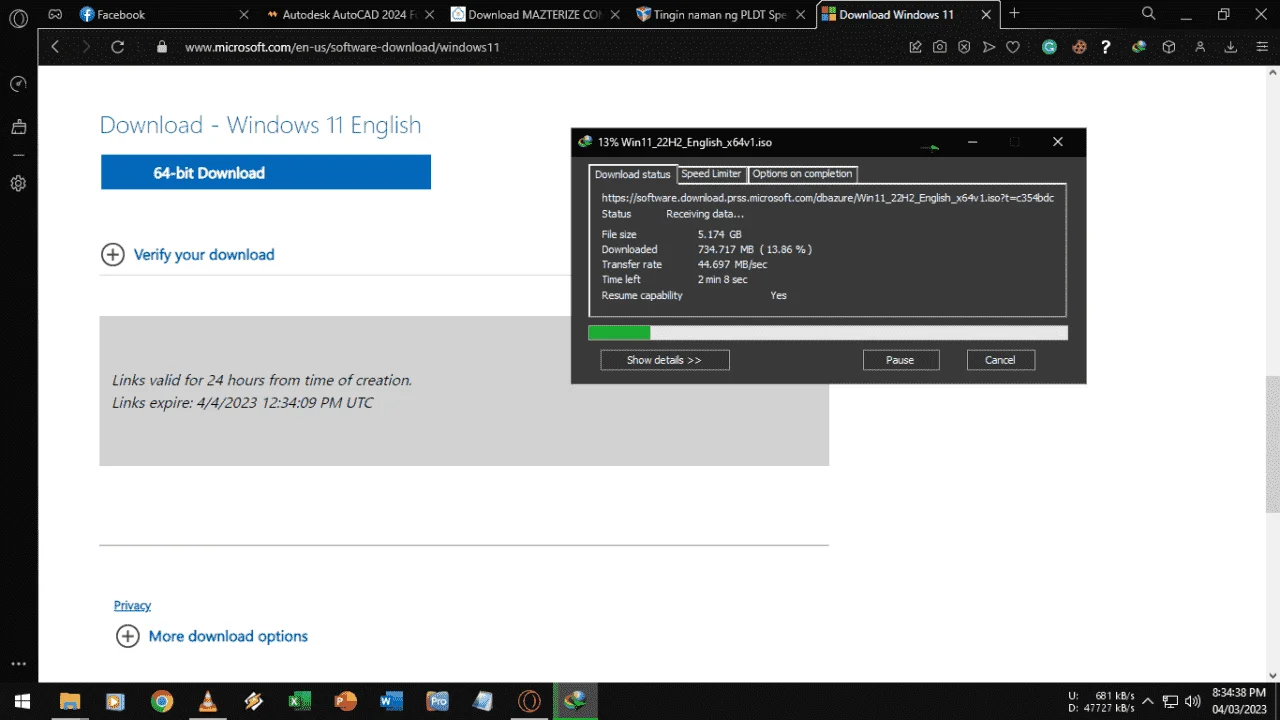Cancel the Win11 ISO download
Viewport: 1280px width, 720px height.
(1000, 360)
